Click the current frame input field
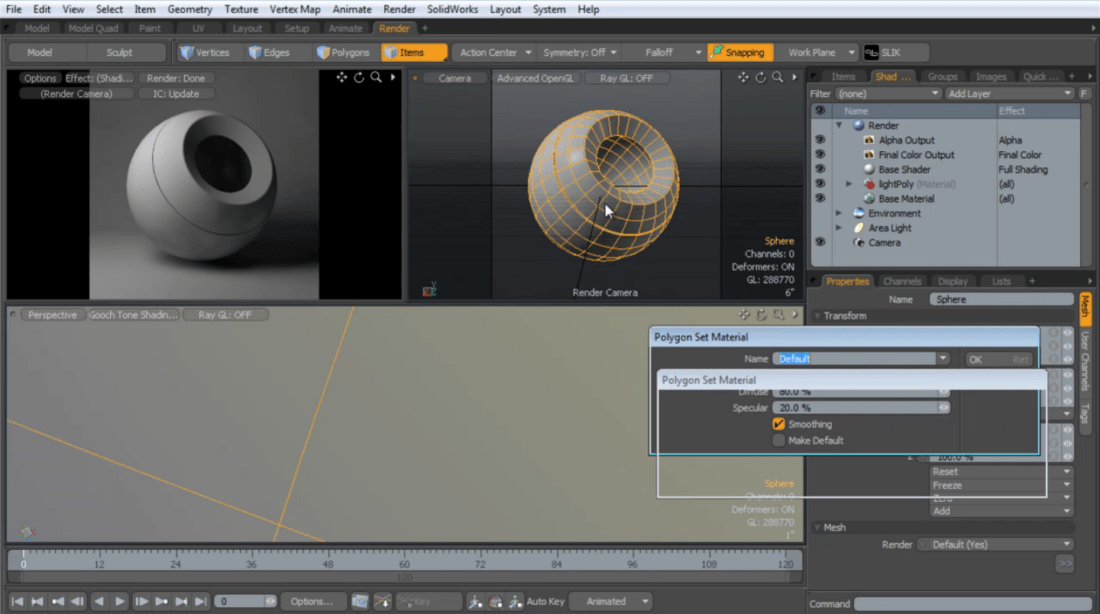 pyautogui.click(x=240, y=601)
